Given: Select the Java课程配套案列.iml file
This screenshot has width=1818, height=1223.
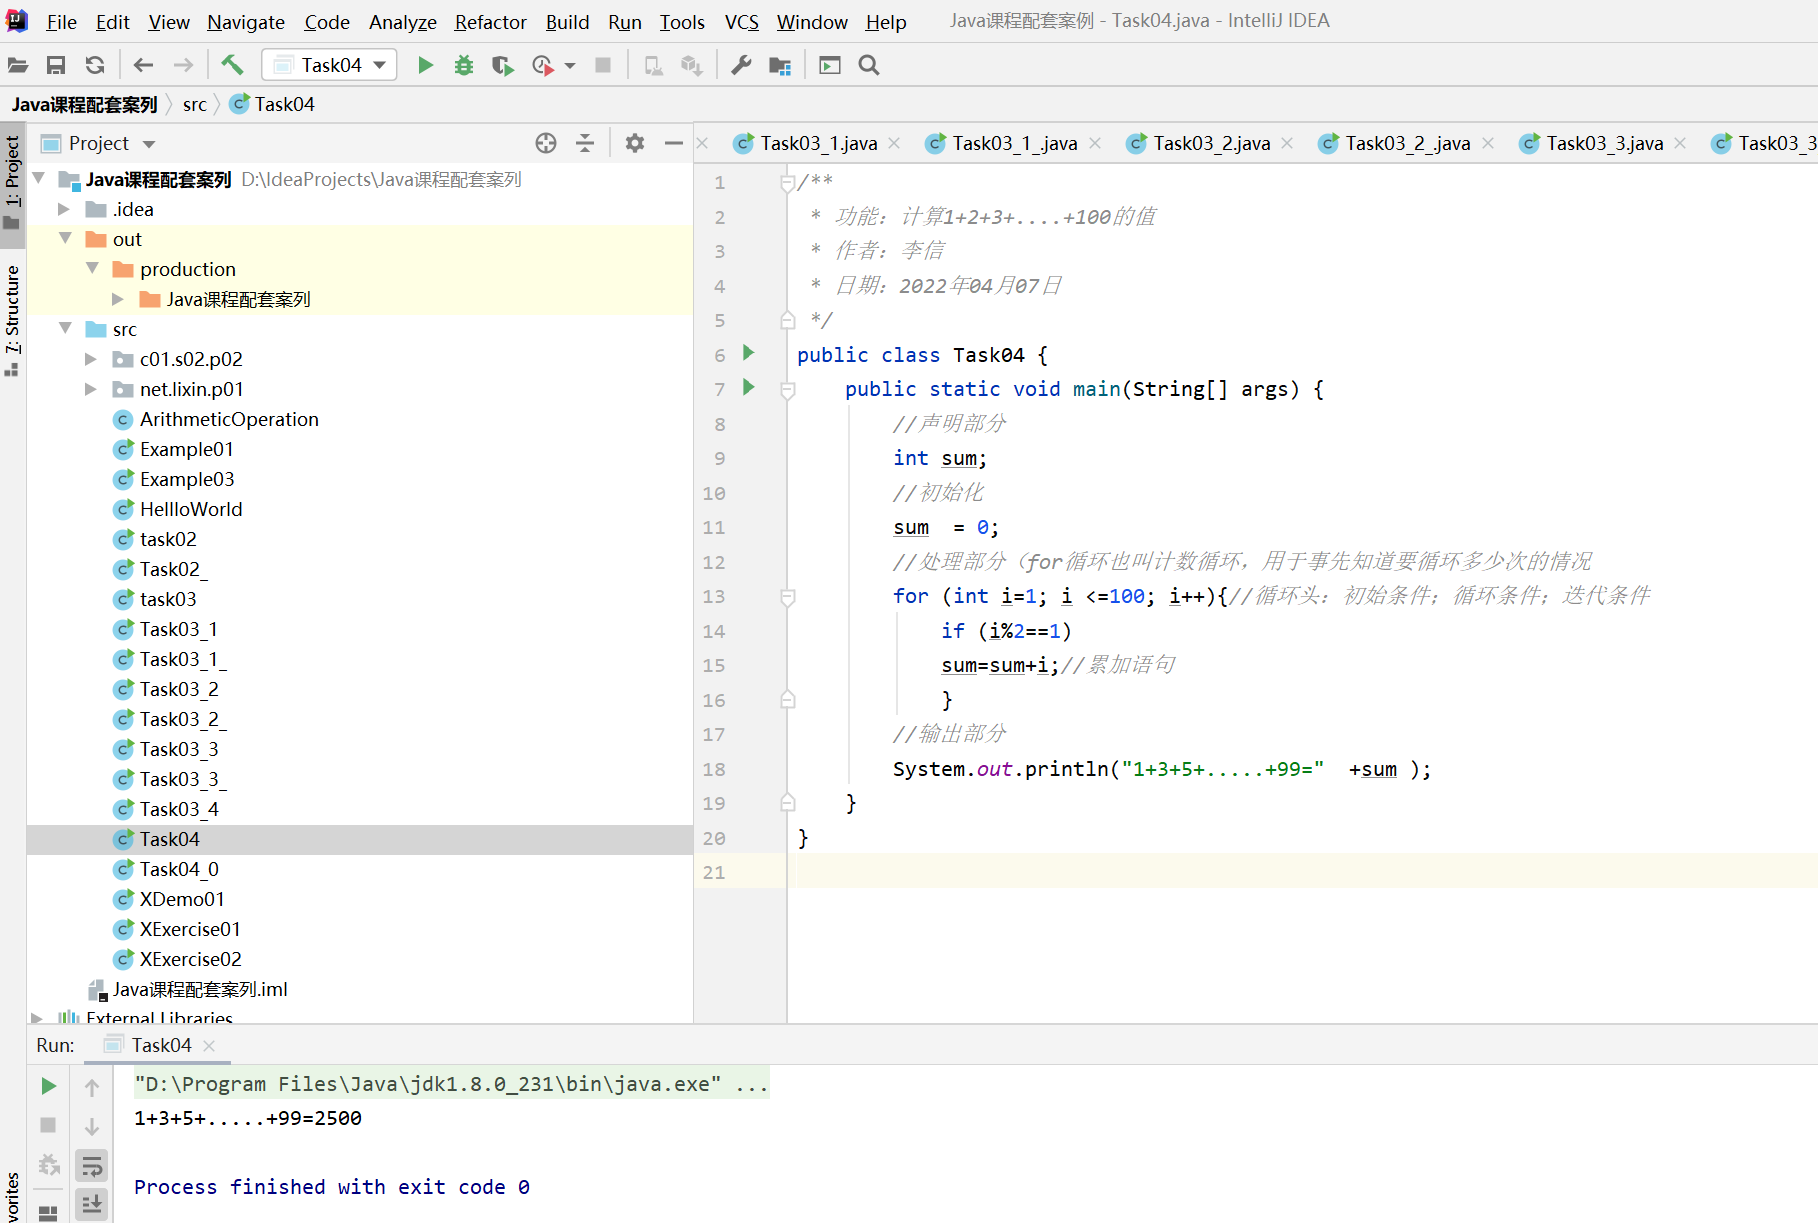Looking at the screenshot, I should tap(200, 989).
